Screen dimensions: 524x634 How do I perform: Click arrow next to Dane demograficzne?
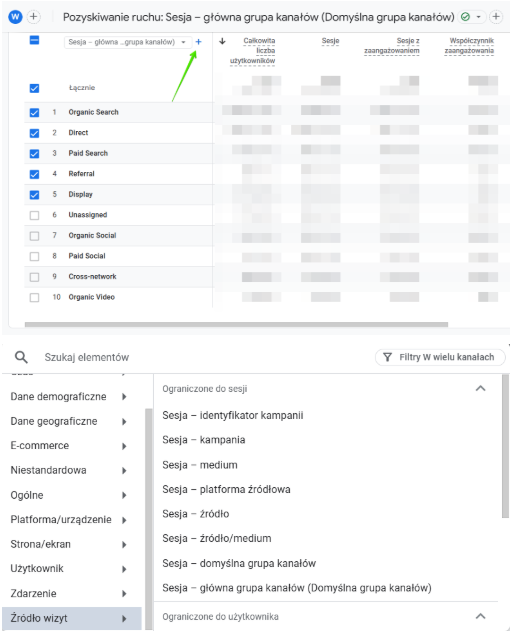125,397
